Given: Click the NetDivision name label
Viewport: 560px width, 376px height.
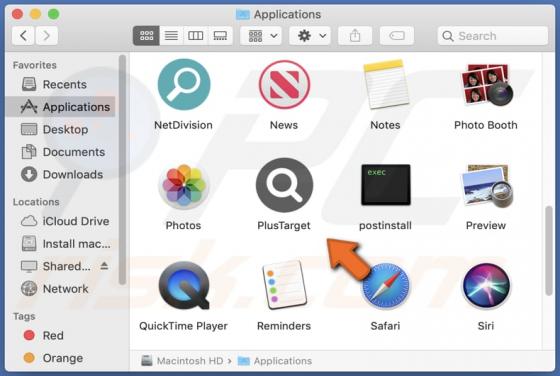Looking at the screenshot, I should [x=184, y=125].
